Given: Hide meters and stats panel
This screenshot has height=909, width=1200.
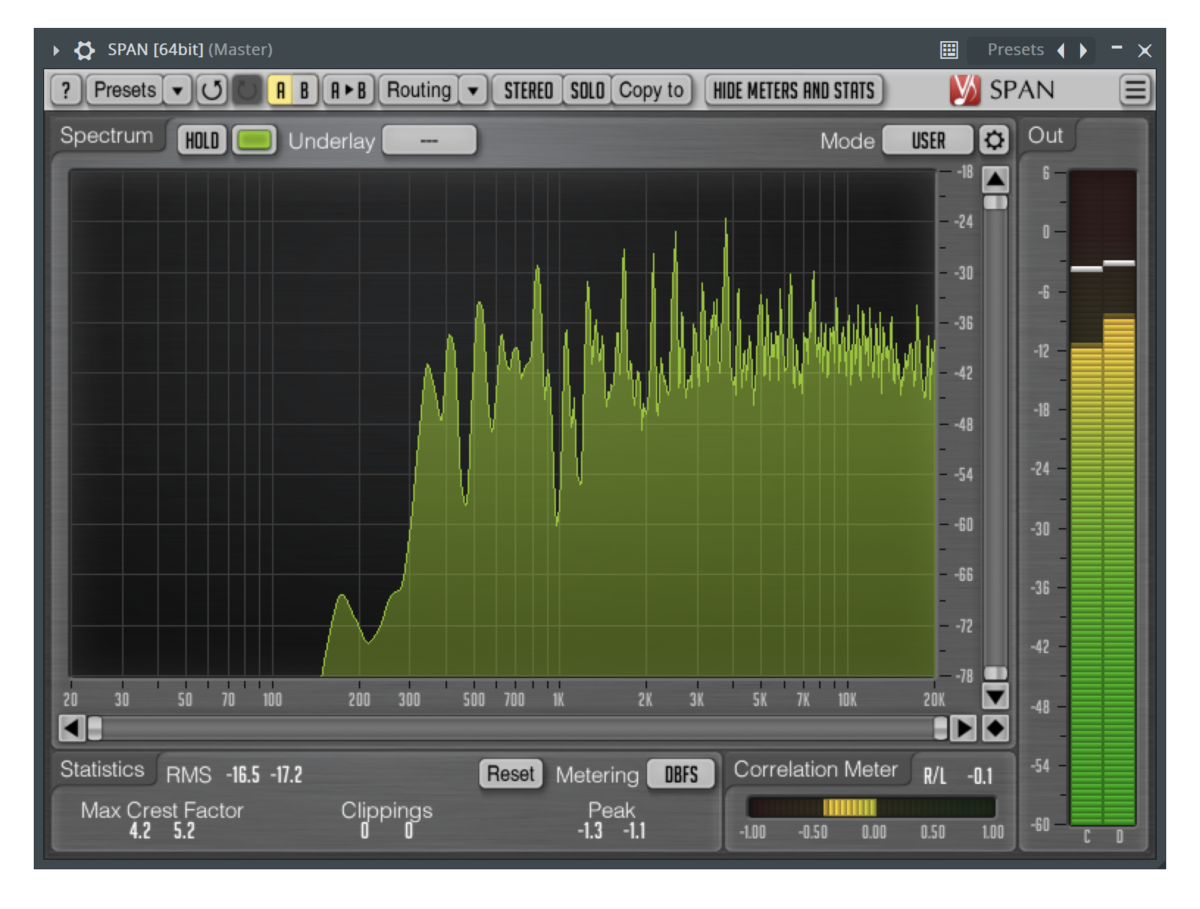Looking at the screenshot, I should 794,90.
